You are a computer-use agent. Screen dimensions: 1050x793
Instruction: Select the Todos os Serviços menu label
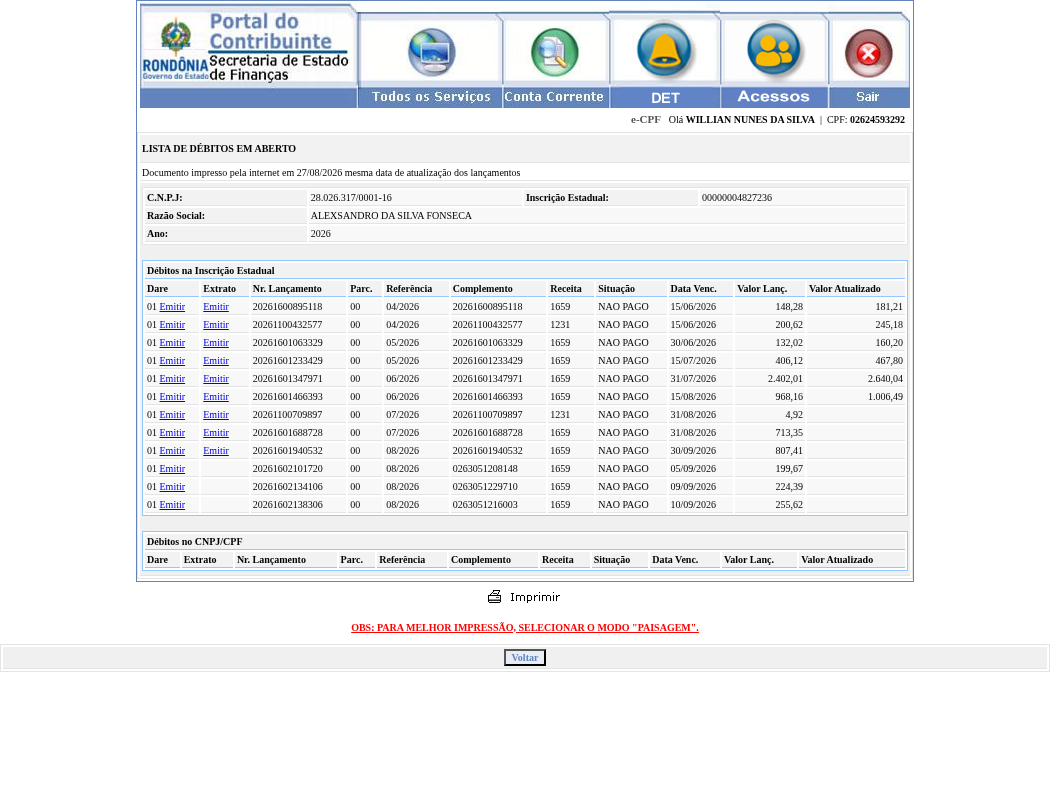click(x=431, y=97)
